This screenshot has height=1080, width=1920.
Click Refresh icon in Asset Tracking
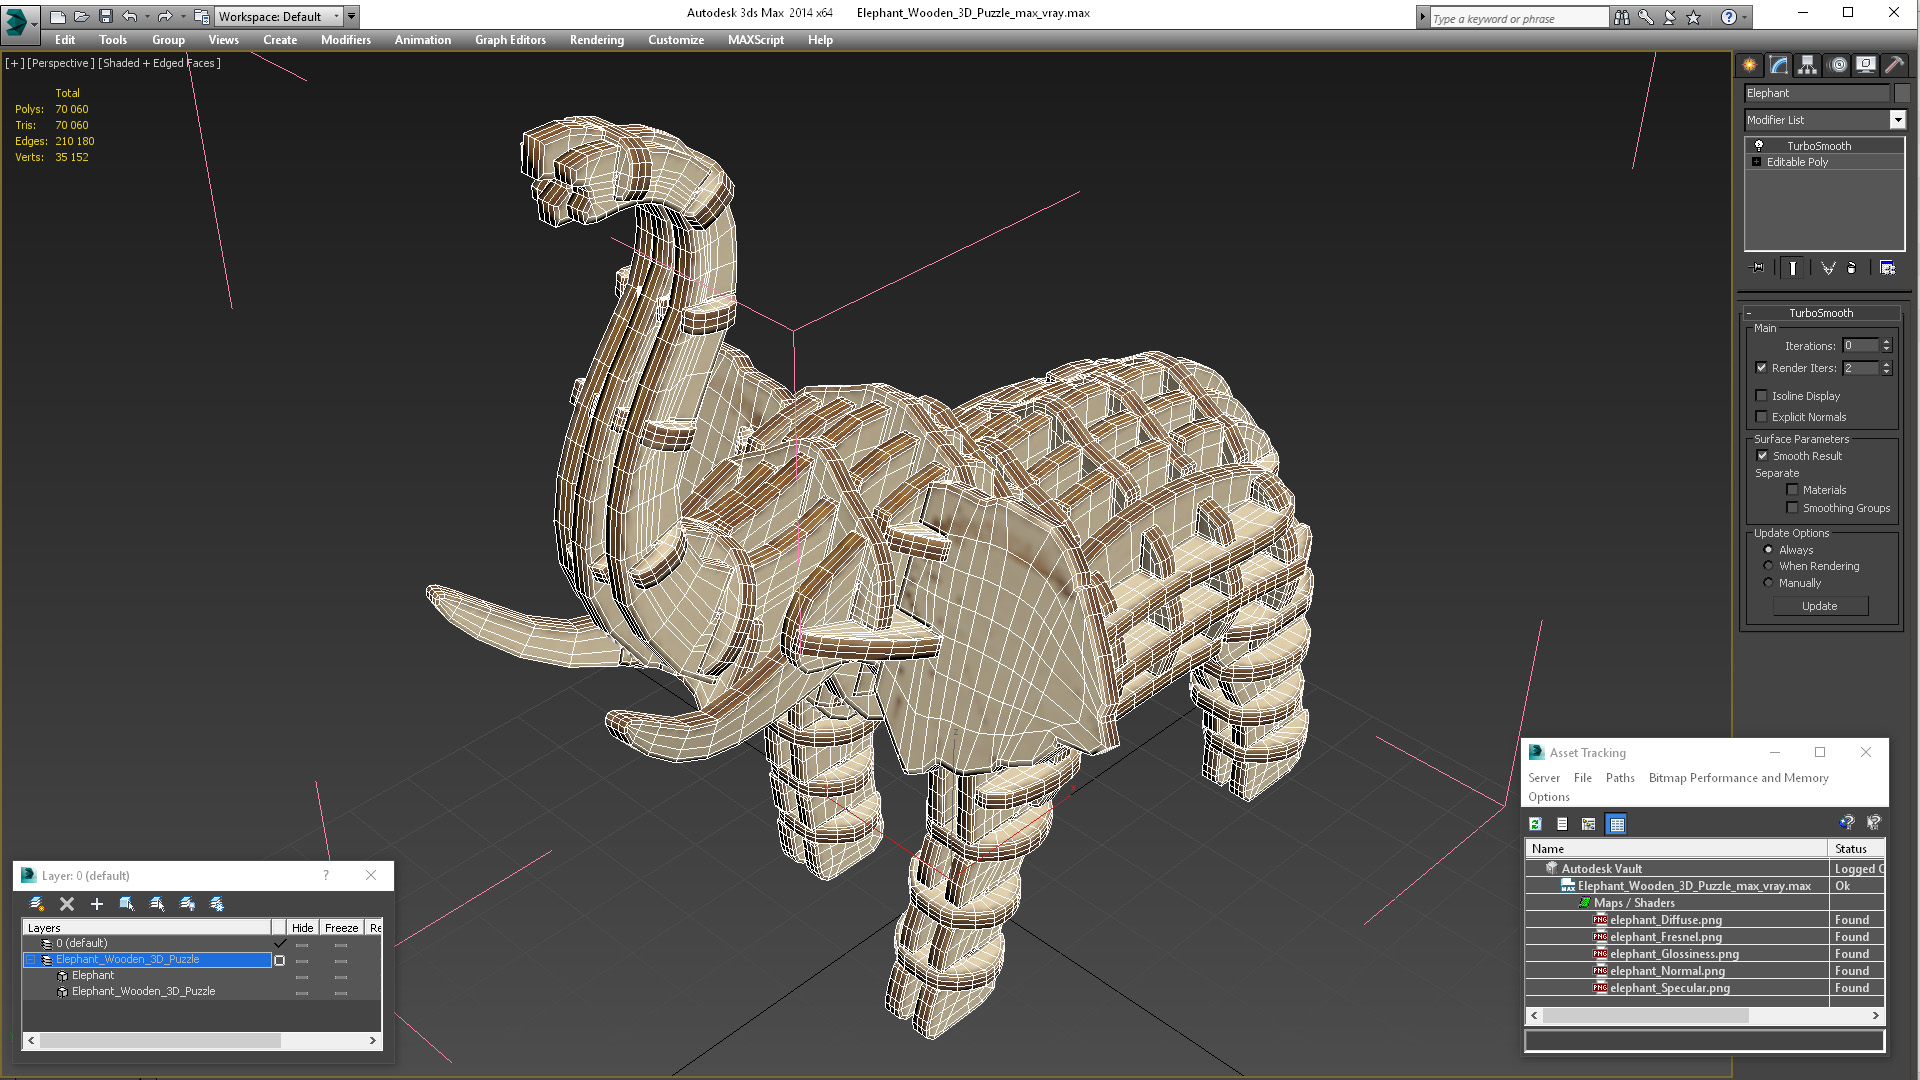click(x=1535, y=824)
